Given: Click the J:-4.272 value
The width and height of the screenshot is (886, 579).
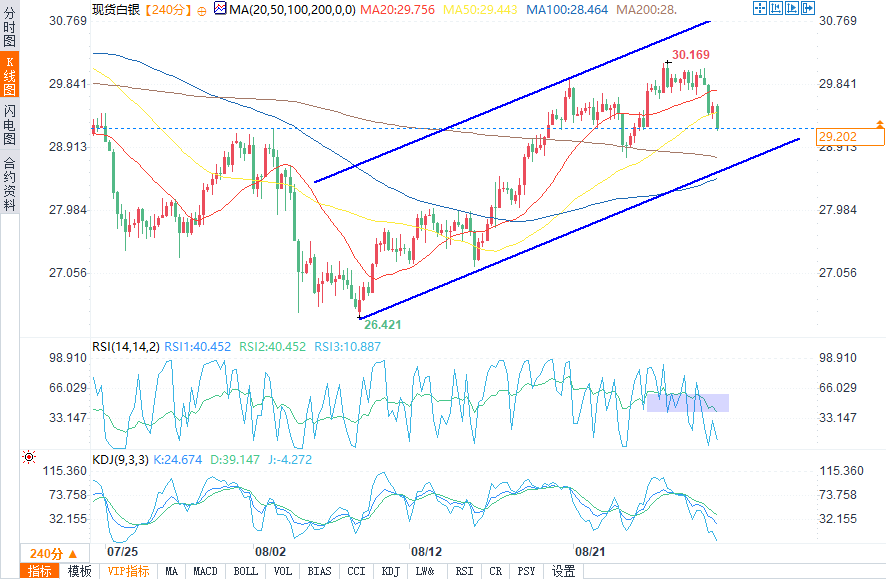Looking at the screenshot, I should point(290,459).
